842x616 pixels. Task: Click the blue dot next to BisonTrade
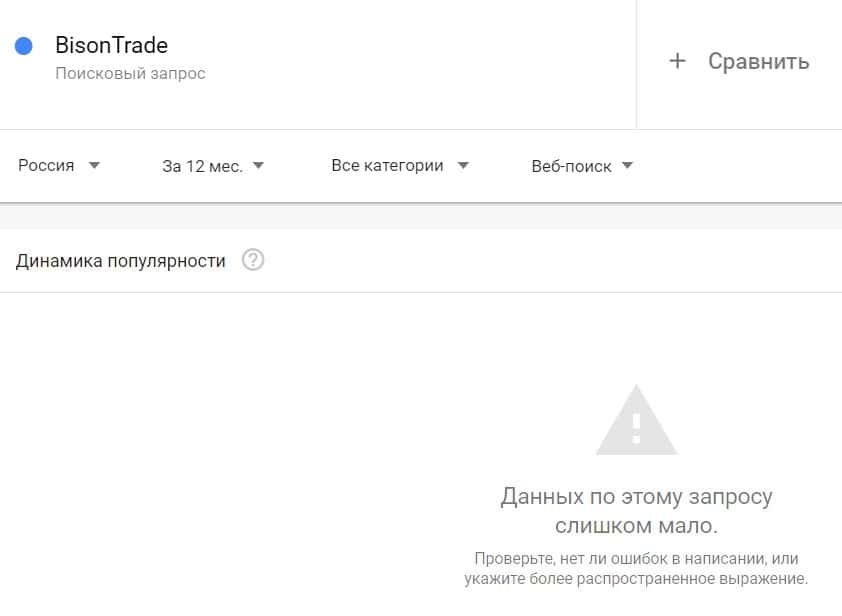pyautogui.click(x=24, y=46)
